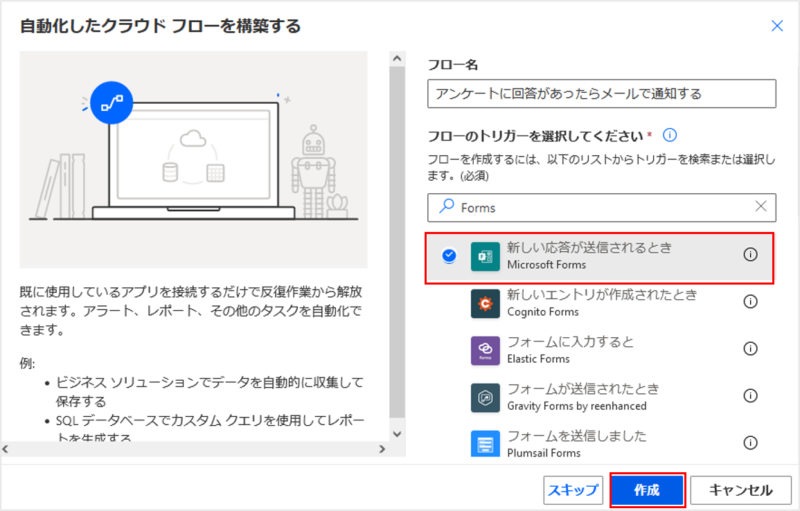View info for Gravity Forms trigger
Image resolution: width=800 pixels, height=511 pixels.
750,397
